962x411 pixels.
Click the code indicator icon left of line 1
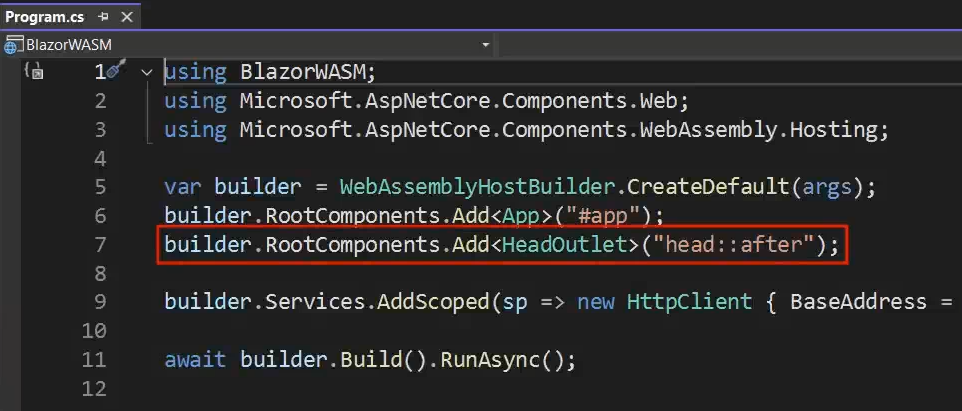pyautogui.click(x=34, y=71)
